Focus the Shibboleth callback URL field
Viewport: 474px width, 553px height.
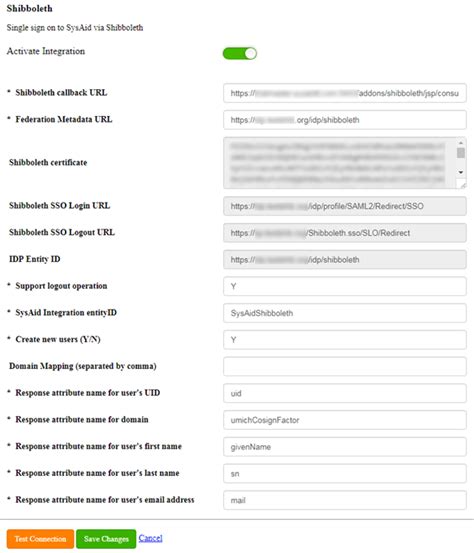345,93
